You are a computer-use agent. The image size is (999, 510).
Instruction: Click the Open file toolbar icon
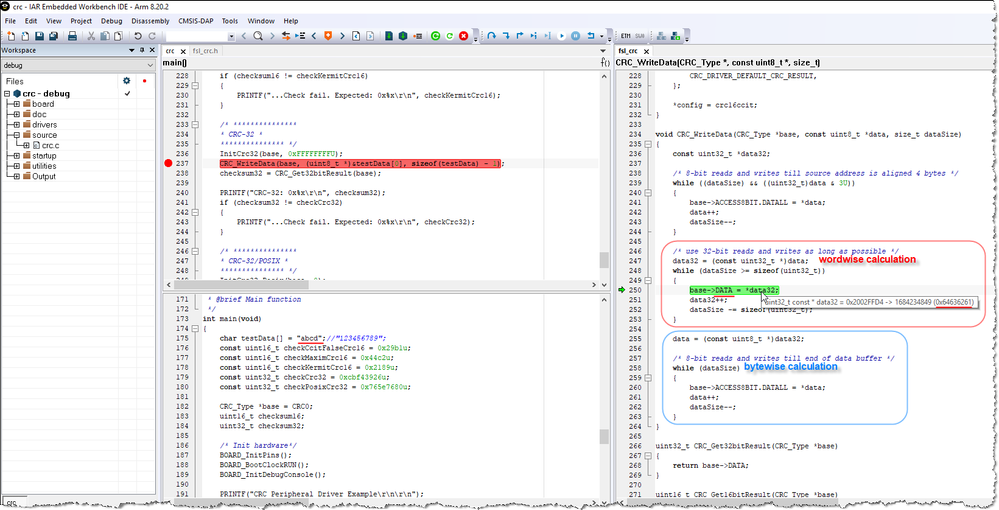pyautogui.click(x=25, y=36)
